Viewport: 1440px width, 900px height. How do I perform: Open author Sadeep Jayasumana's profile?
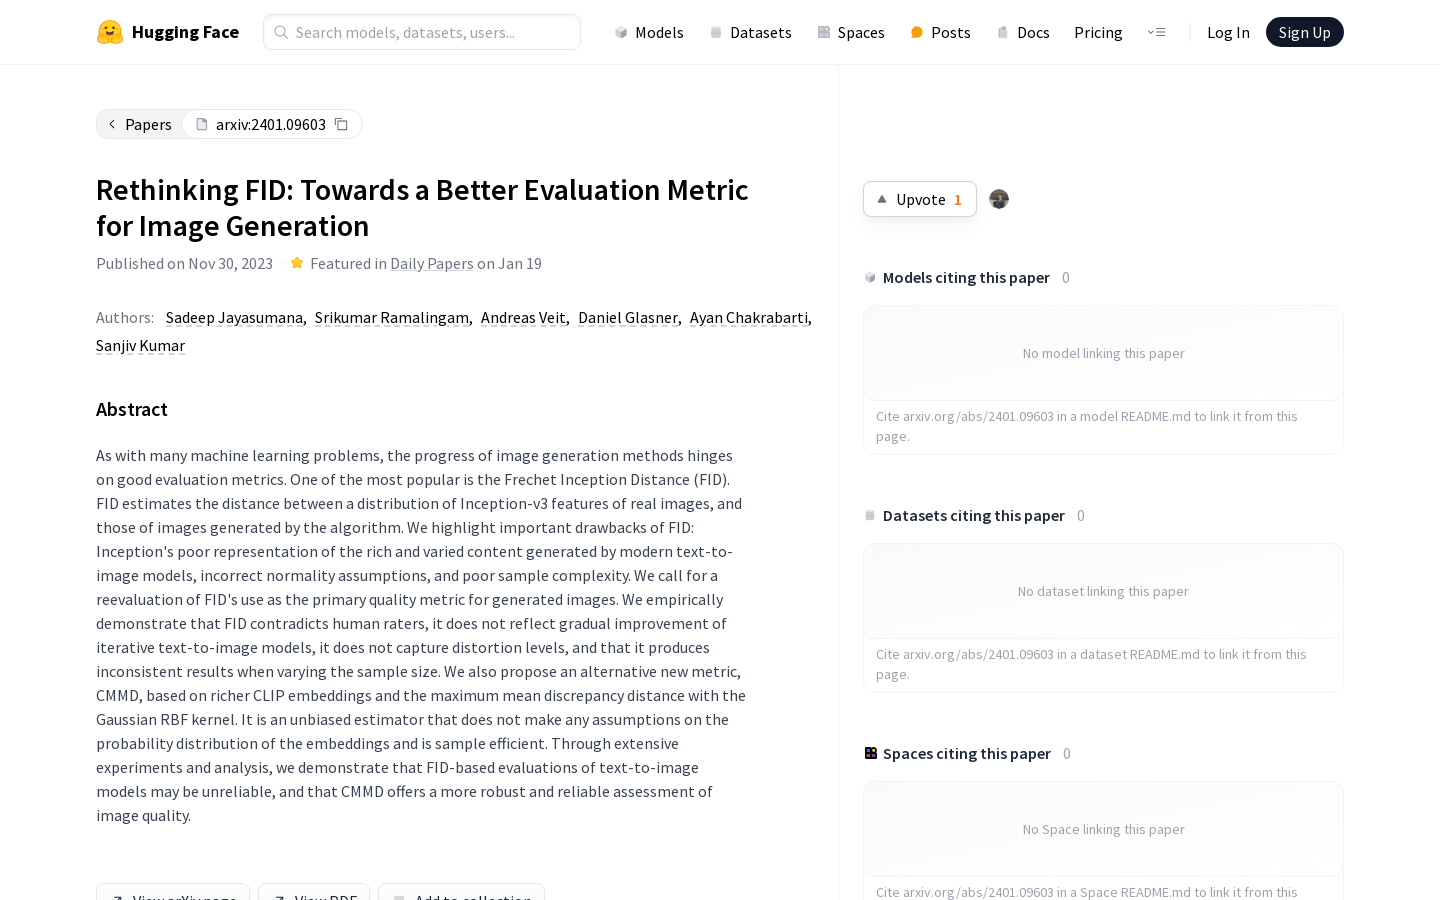point(234,317)
